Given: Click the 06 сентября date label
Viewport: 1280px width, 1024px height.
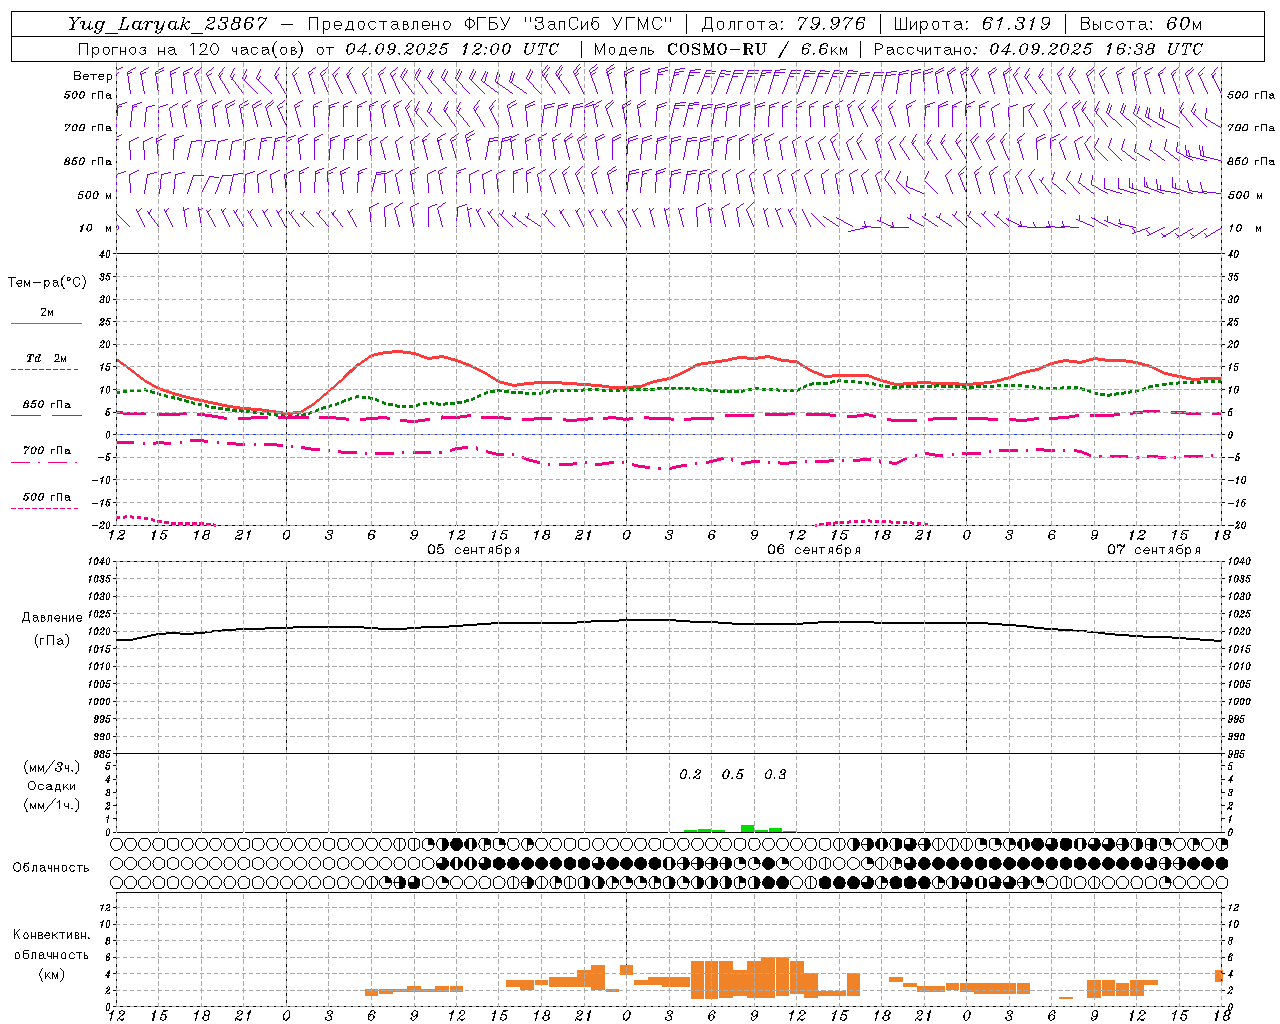Looking at the screenshot, I should (814, 550).
